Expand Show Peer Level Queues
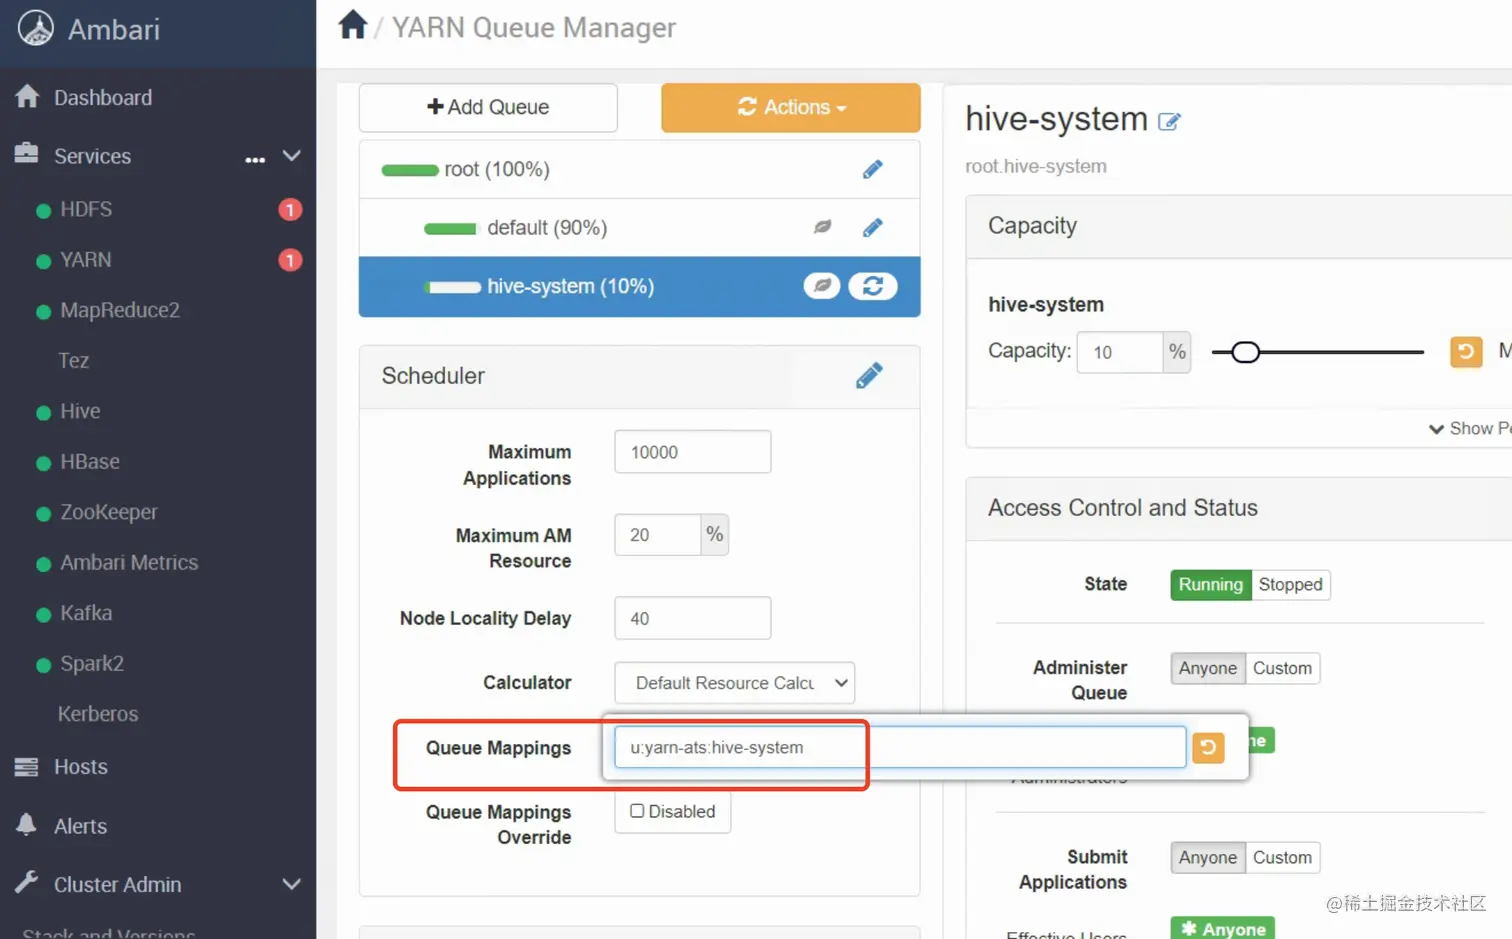 (1470, 428)
